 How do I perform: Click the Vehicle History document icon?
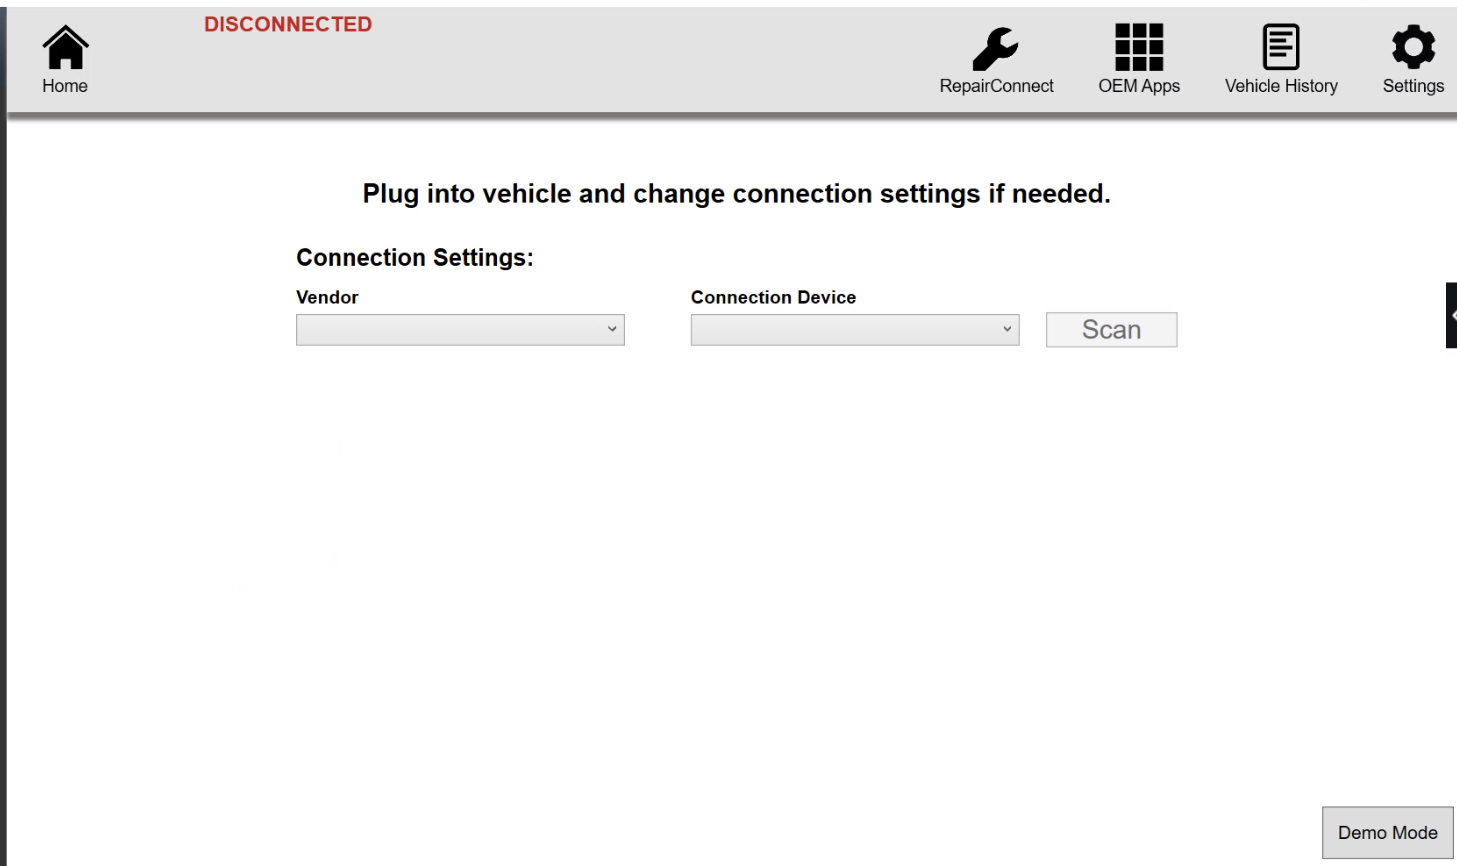(x=1281, y=47)
